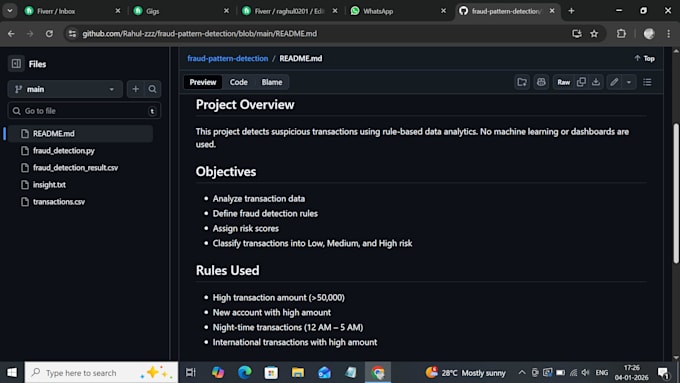Open Microsoft Store from taskbar
This screenshot has width=680, height=383.
coord(271,372)
